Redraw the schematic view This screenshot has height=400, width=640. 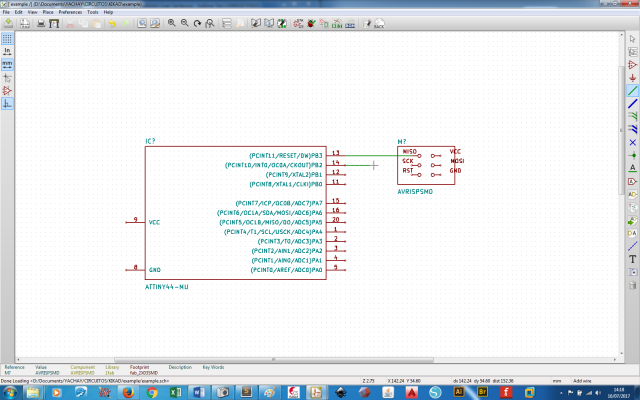click(197, 23)
